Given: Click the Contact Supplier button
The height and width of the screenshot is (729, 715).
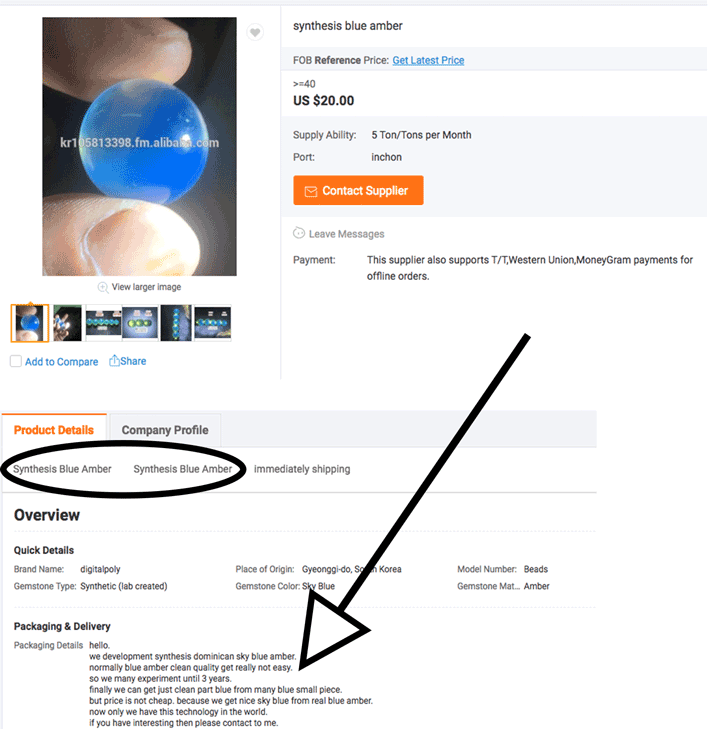Looking at the screenshot, I should pyautogui.click(x=358, y=190).
